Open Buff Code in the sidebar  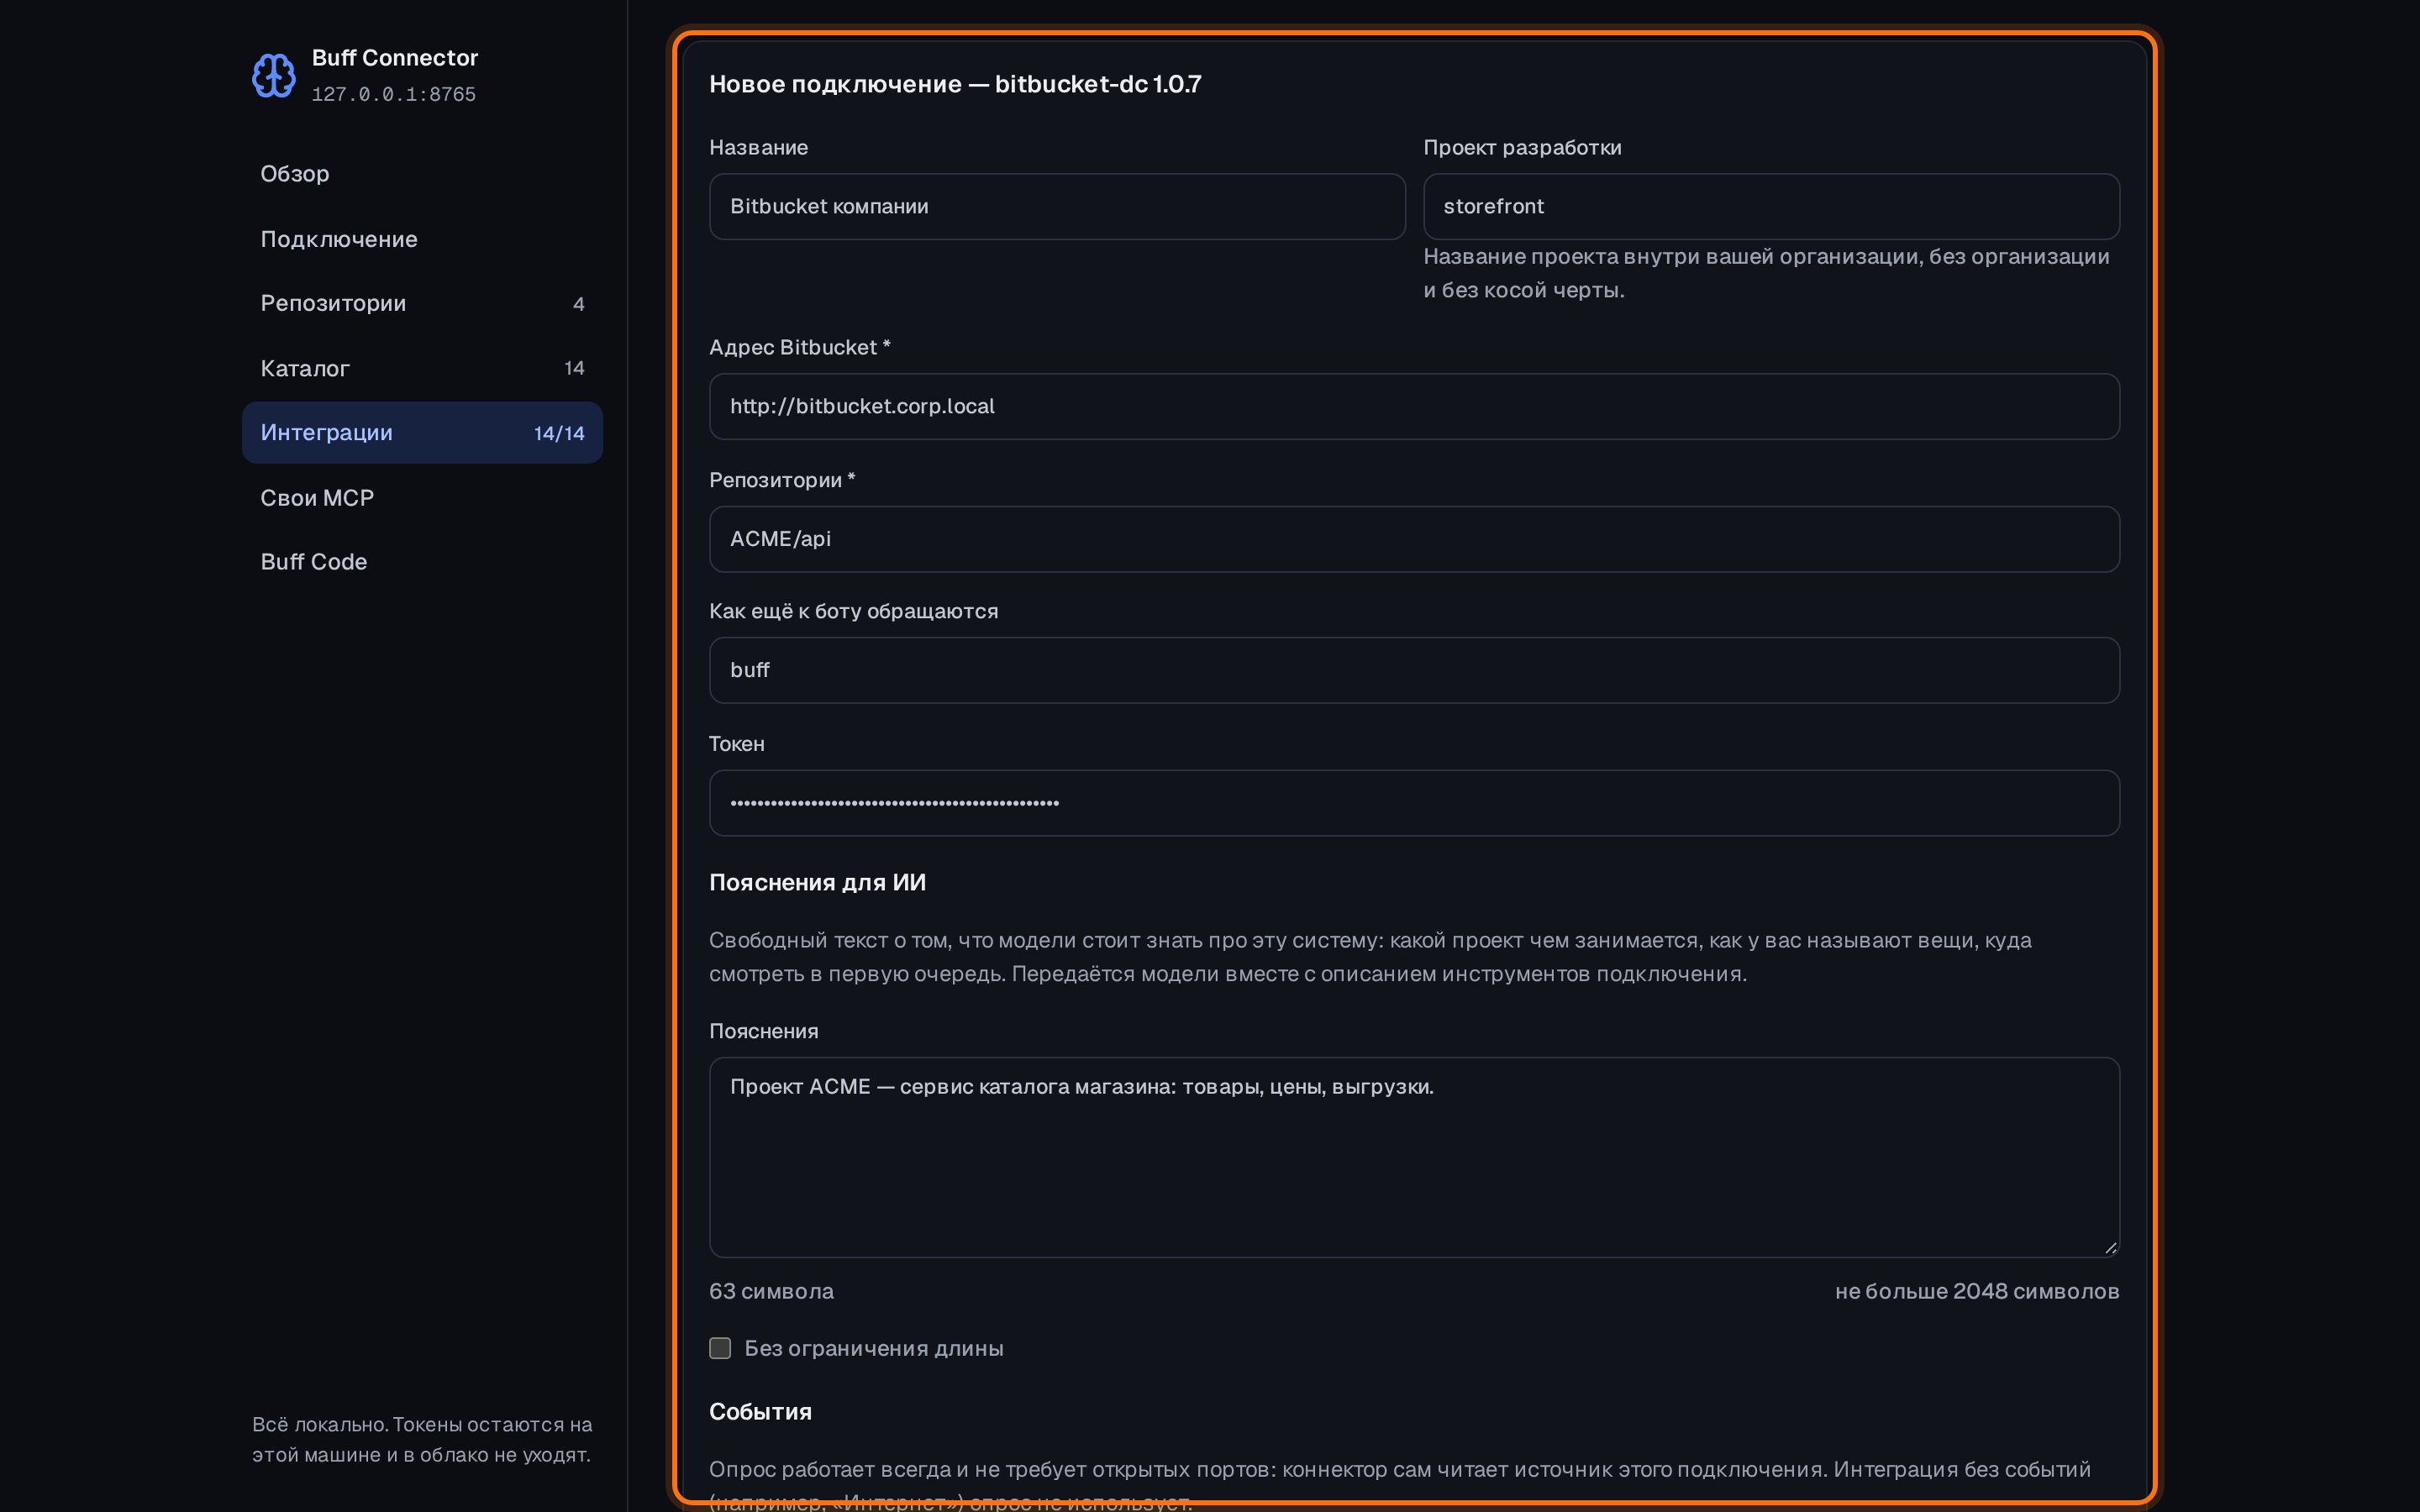(422, 562)
